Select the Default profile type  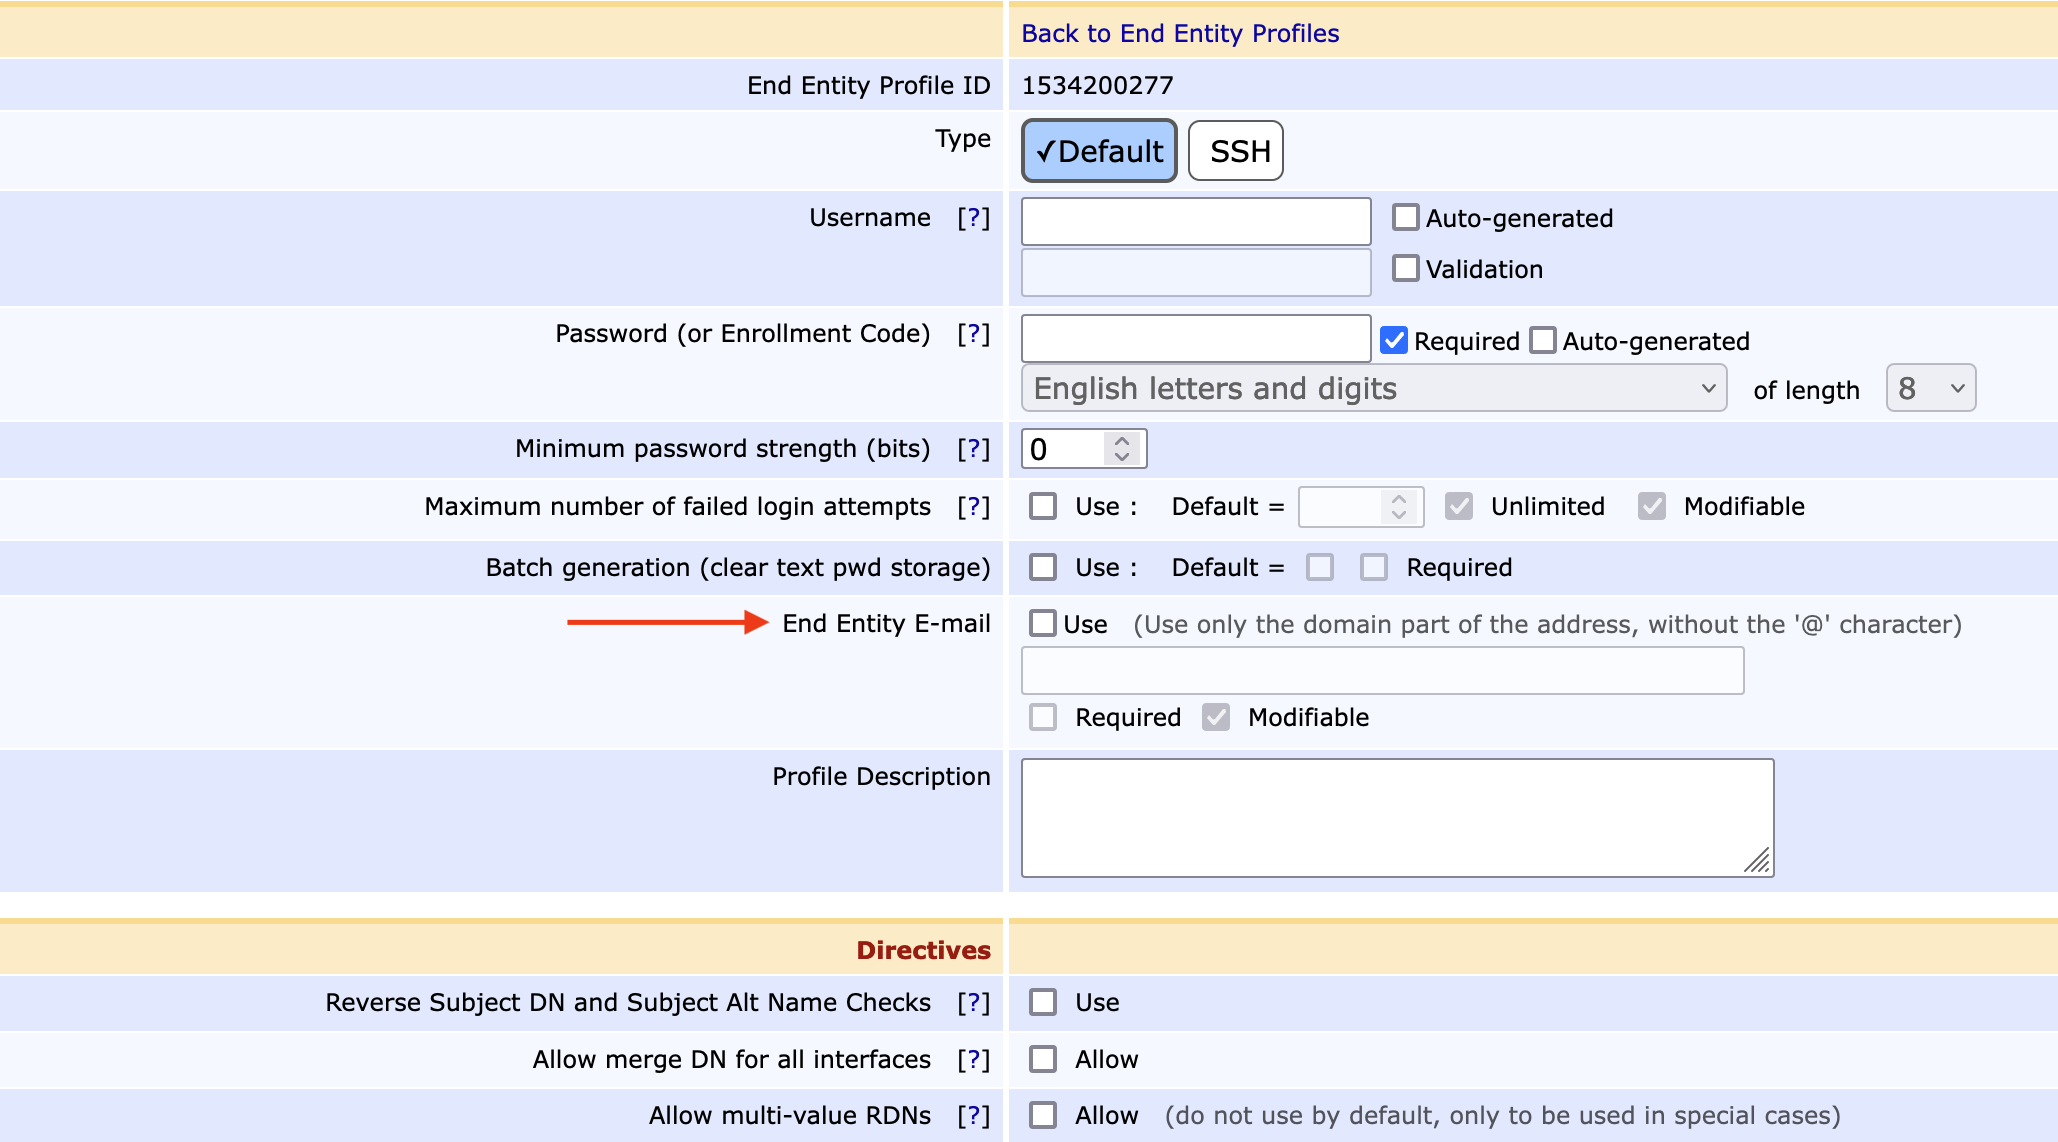point(1099,151)
